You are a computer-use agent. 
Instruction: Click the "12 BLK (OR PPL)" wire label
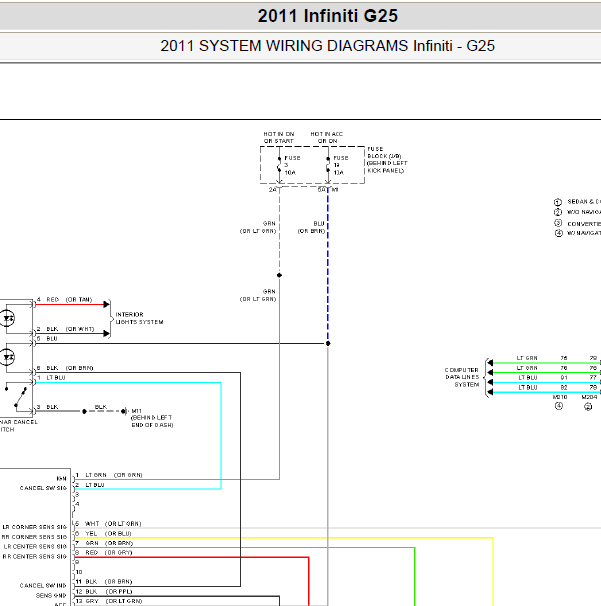[104, 592]
